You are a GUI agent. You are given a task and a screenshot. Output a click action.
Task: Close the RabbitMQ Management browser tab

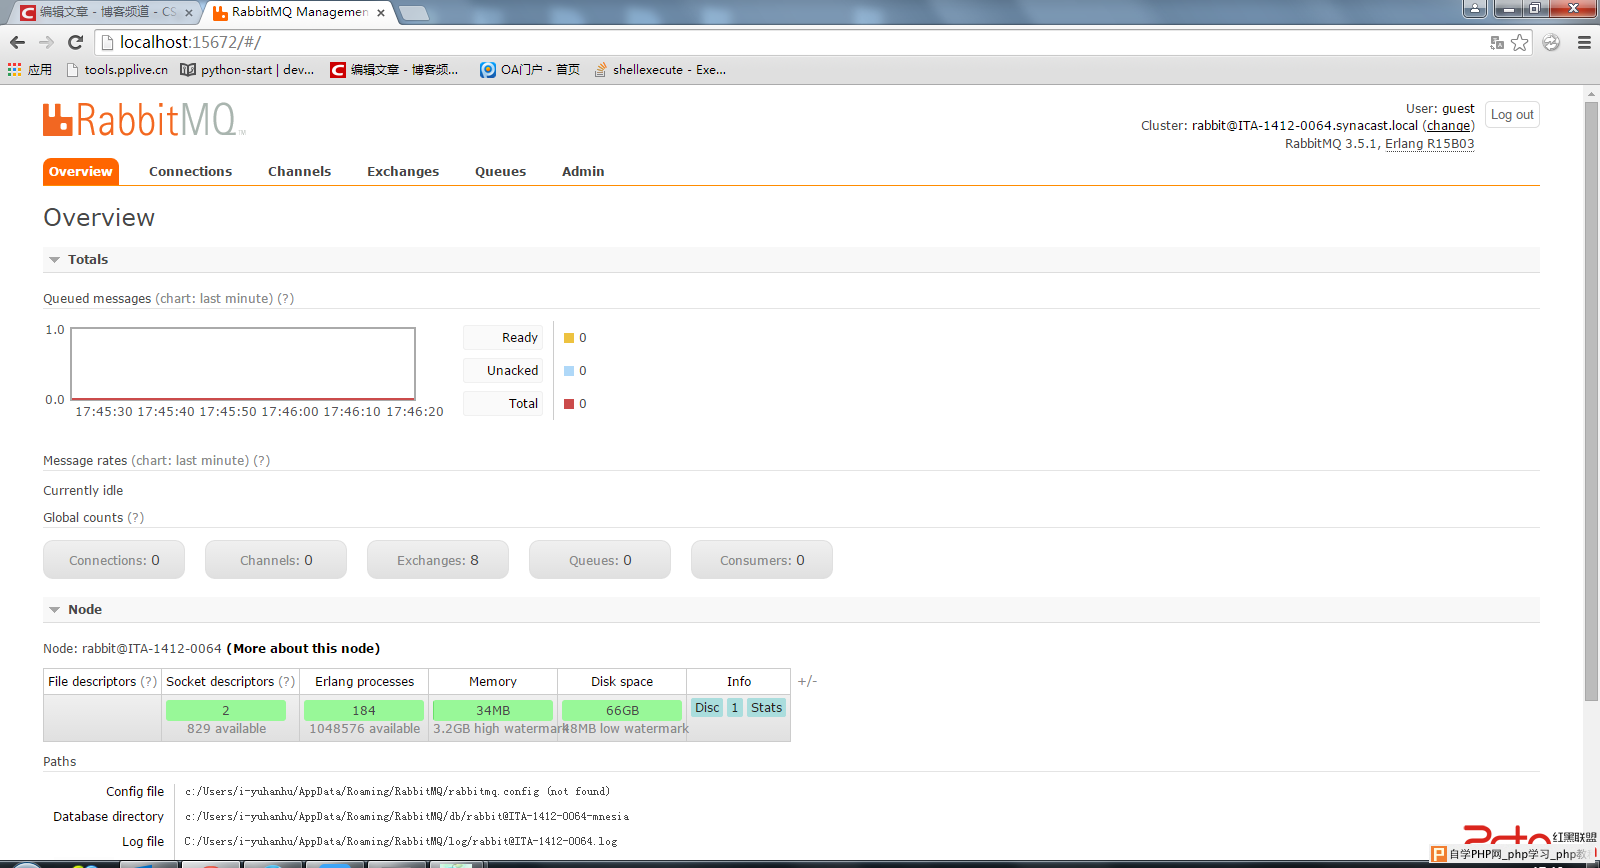381,13
